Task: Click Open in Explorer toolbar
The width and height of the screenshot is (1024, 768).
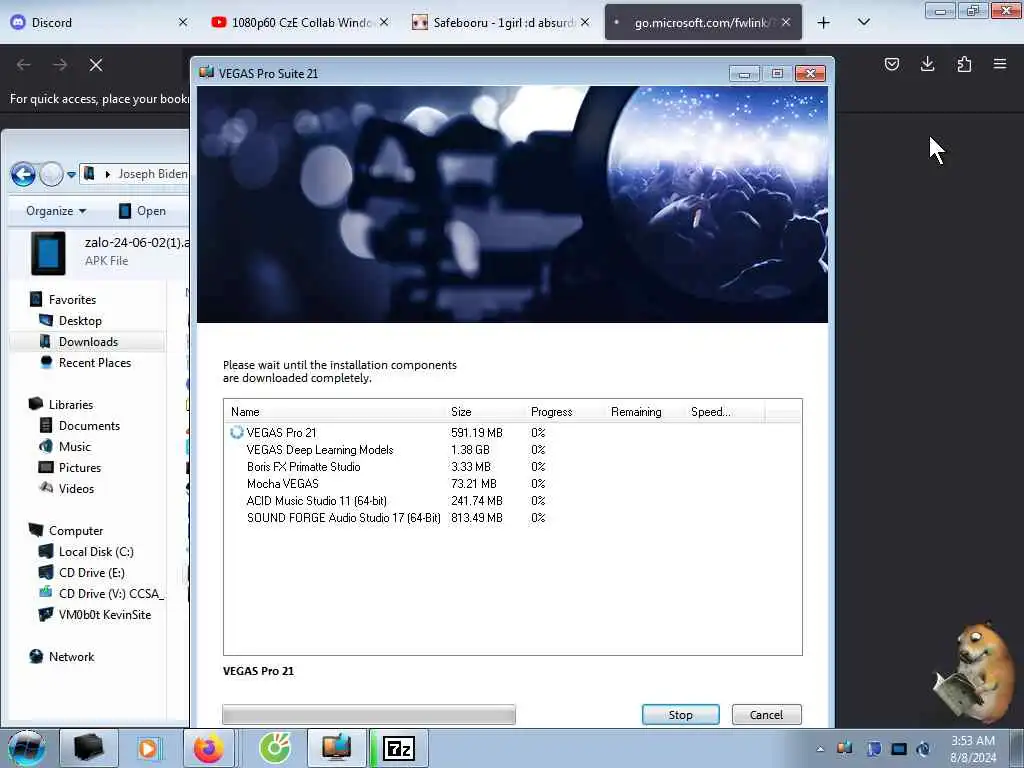Action: click(142, 211)
